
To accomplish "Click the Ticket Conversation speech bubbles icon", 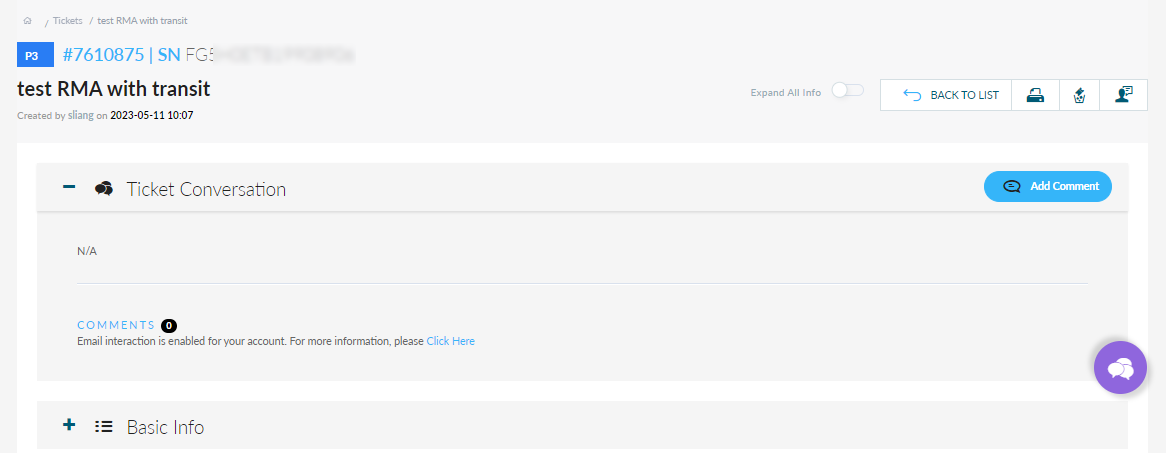I will pos(103,188).
